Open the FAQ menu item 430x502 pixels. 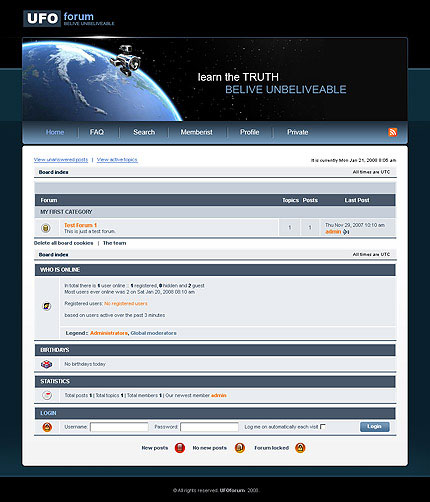click(97, 132)
